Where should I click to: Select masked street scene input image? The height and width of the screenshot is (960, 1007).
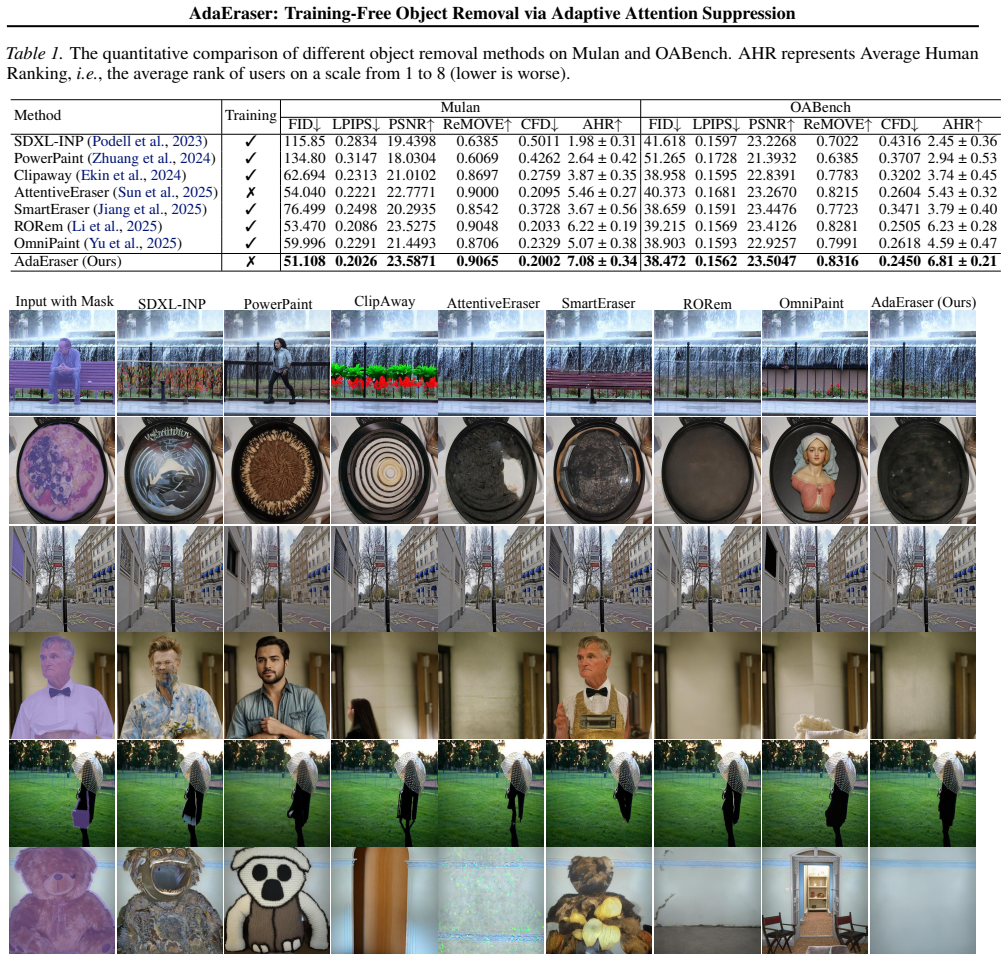62,579
